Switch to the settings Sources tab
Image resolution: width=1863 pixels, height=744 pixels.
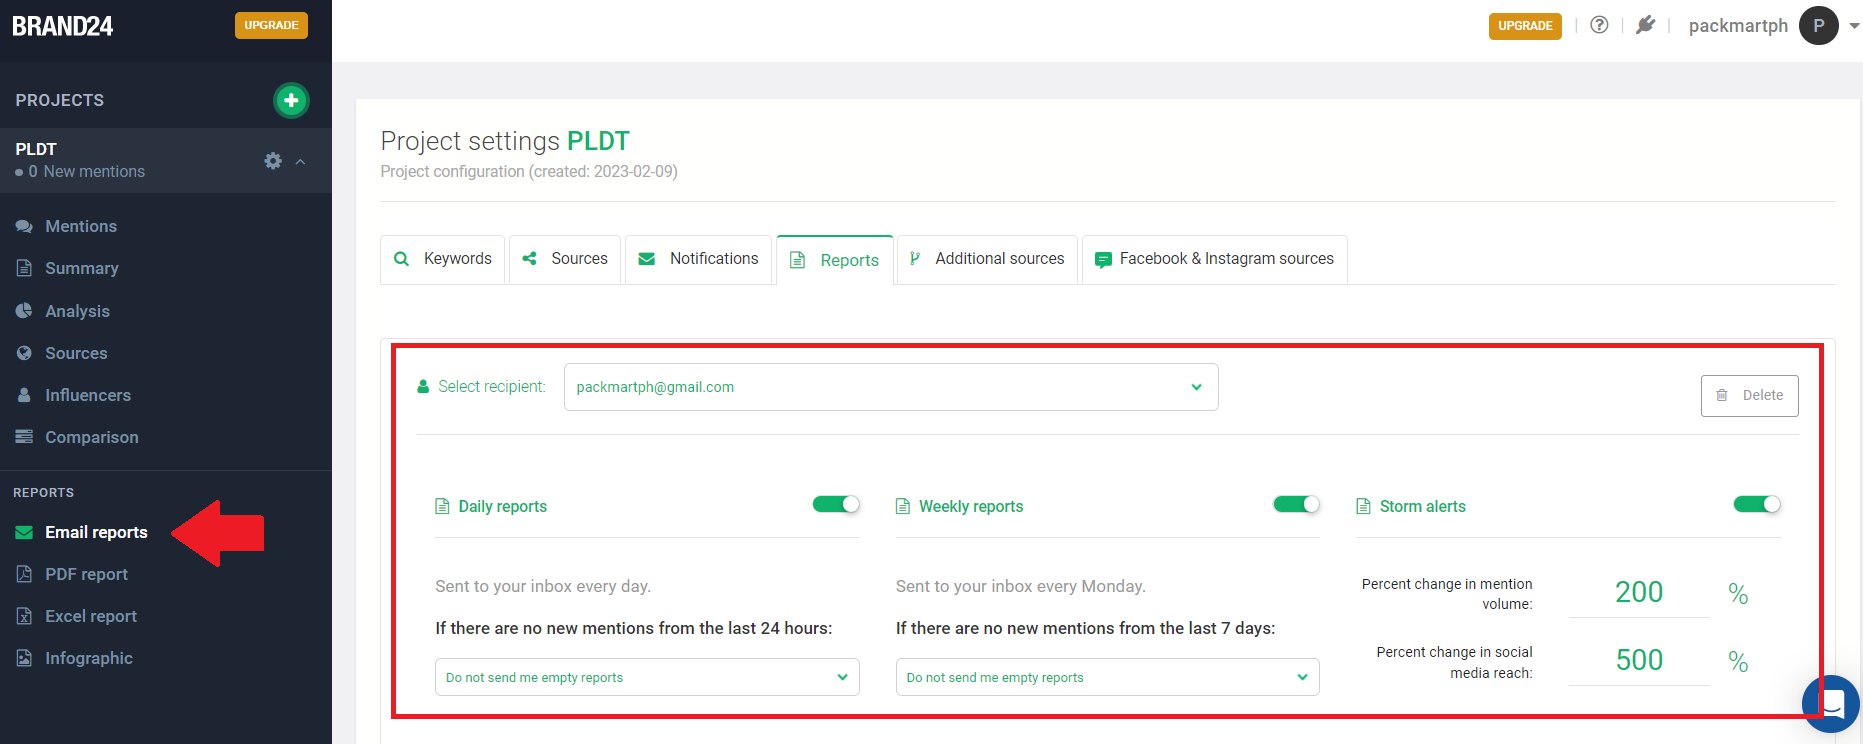(565, 259)
